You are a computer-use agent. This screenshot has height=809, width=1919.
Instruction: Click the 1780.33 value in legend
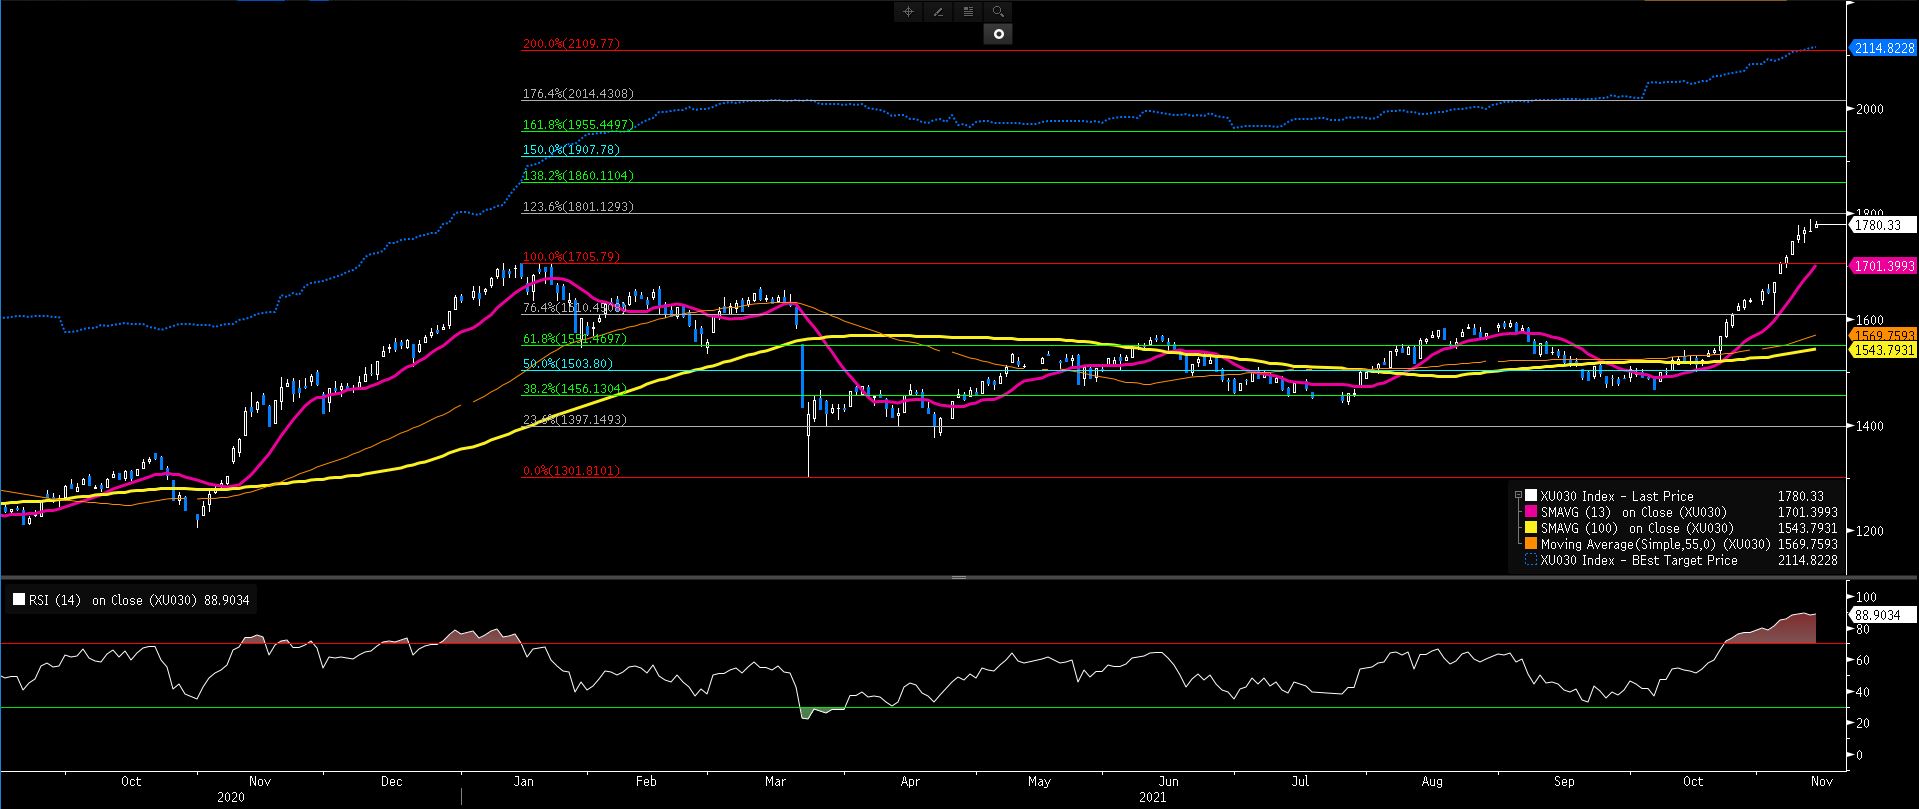[x=1800, y=496]
